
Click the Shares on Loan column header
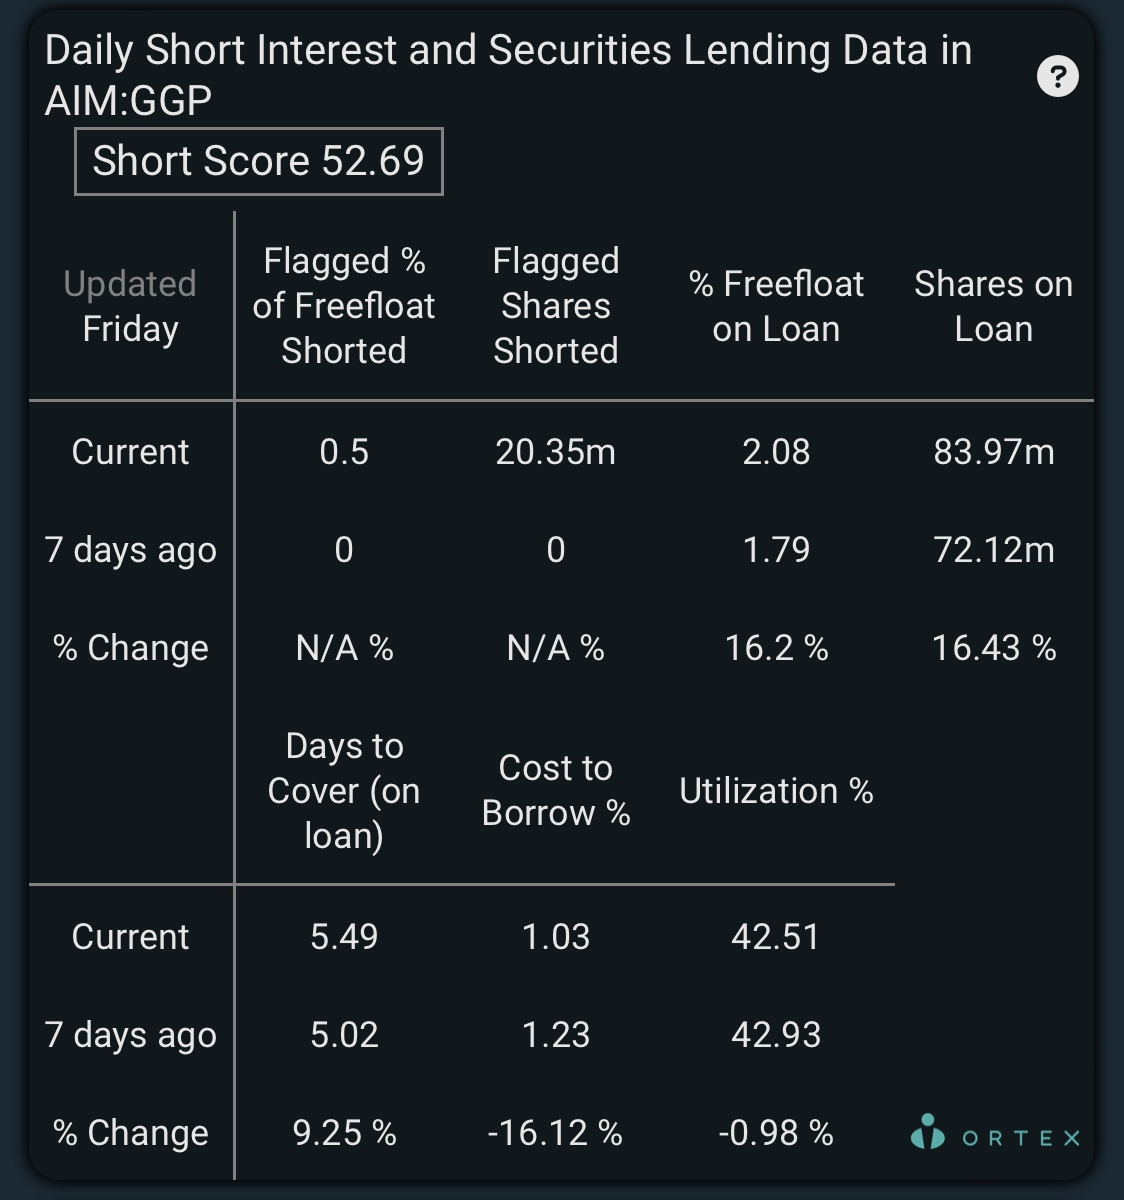pos(993,306)
